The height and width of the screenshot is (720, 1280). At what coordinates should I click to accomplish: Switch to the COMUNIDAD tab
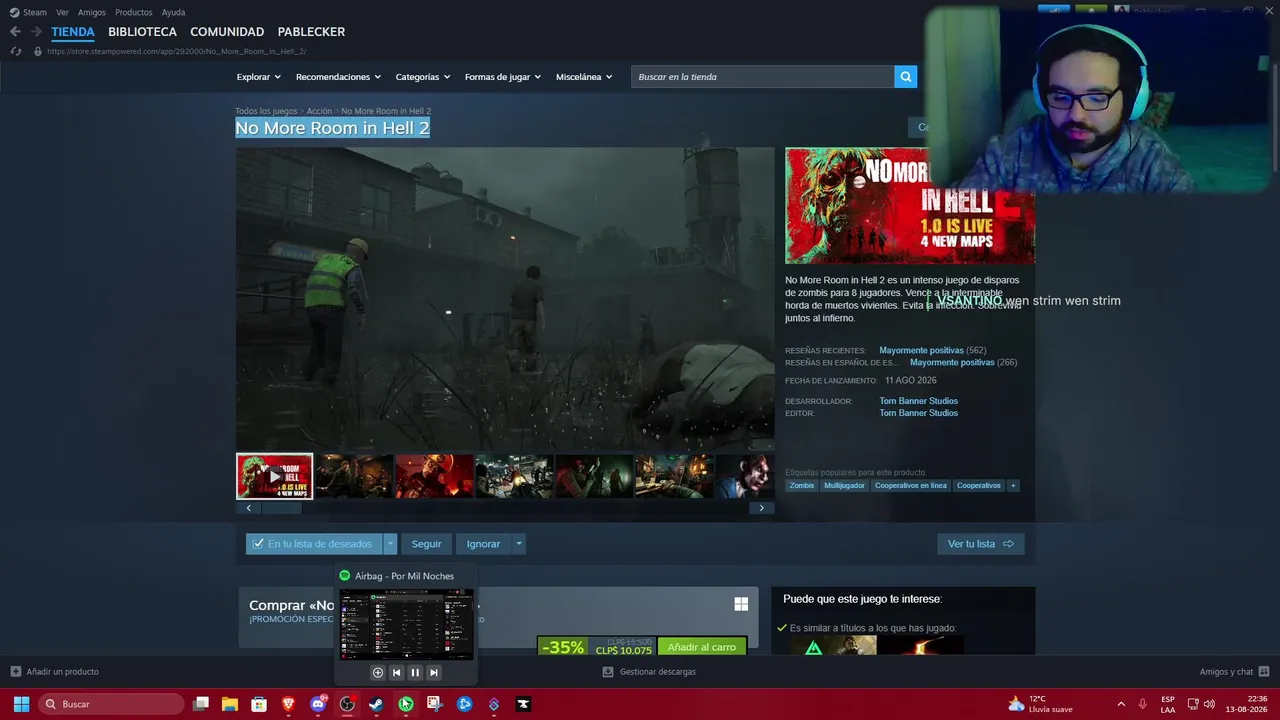(227, 32)
